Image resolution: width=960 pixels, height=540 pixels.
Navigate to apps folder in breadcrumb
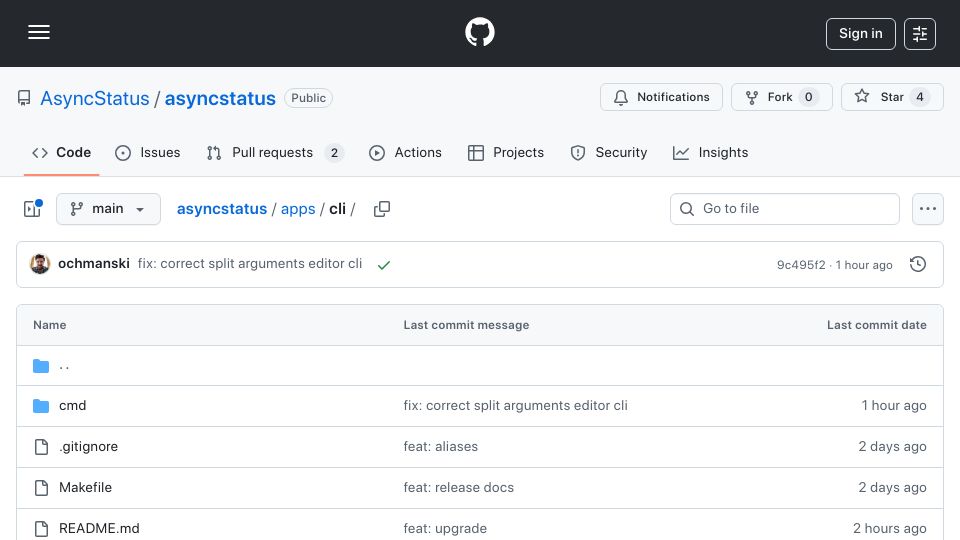pyautogui.click(x=298, y=209)
